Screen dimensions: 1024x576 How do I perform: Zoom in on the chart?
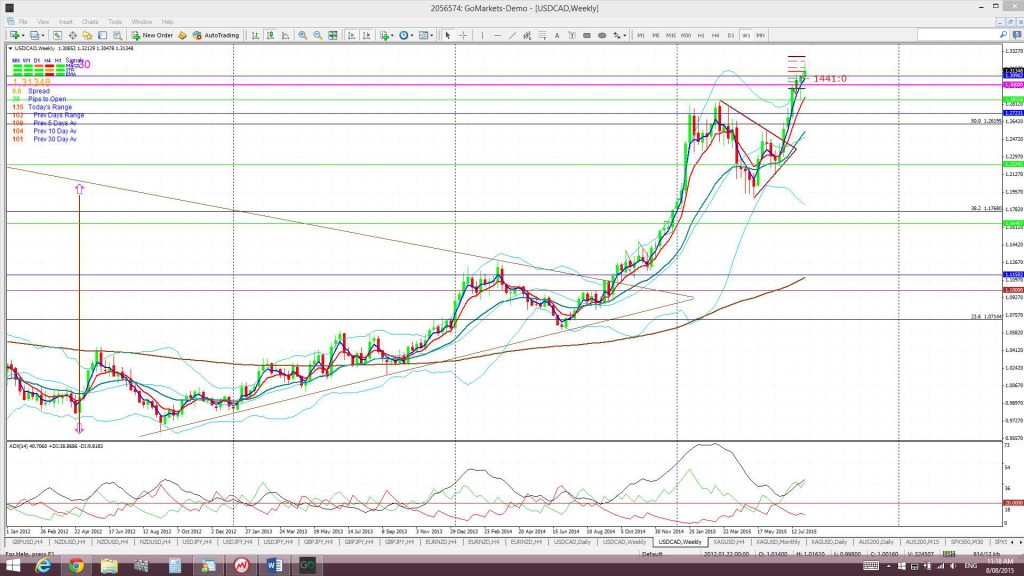(x=302, y=35)
